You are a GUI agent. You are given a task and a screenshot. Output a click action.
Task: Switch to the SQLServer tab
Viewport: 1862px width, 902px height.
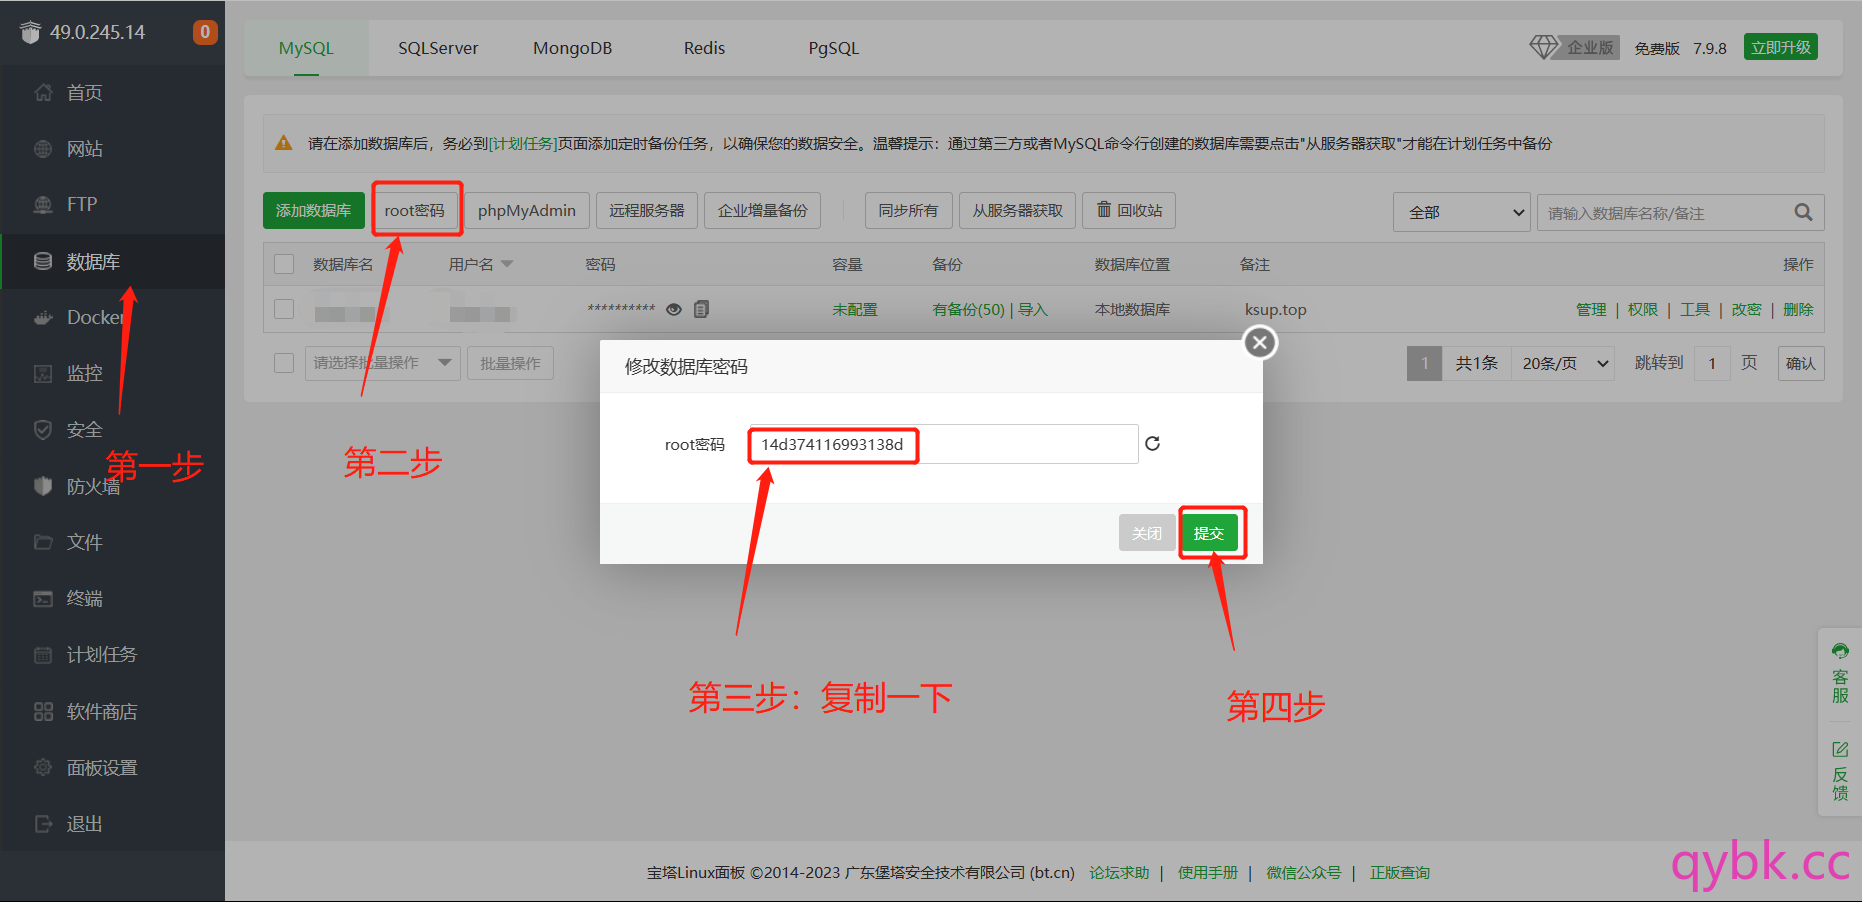(438, 48)
